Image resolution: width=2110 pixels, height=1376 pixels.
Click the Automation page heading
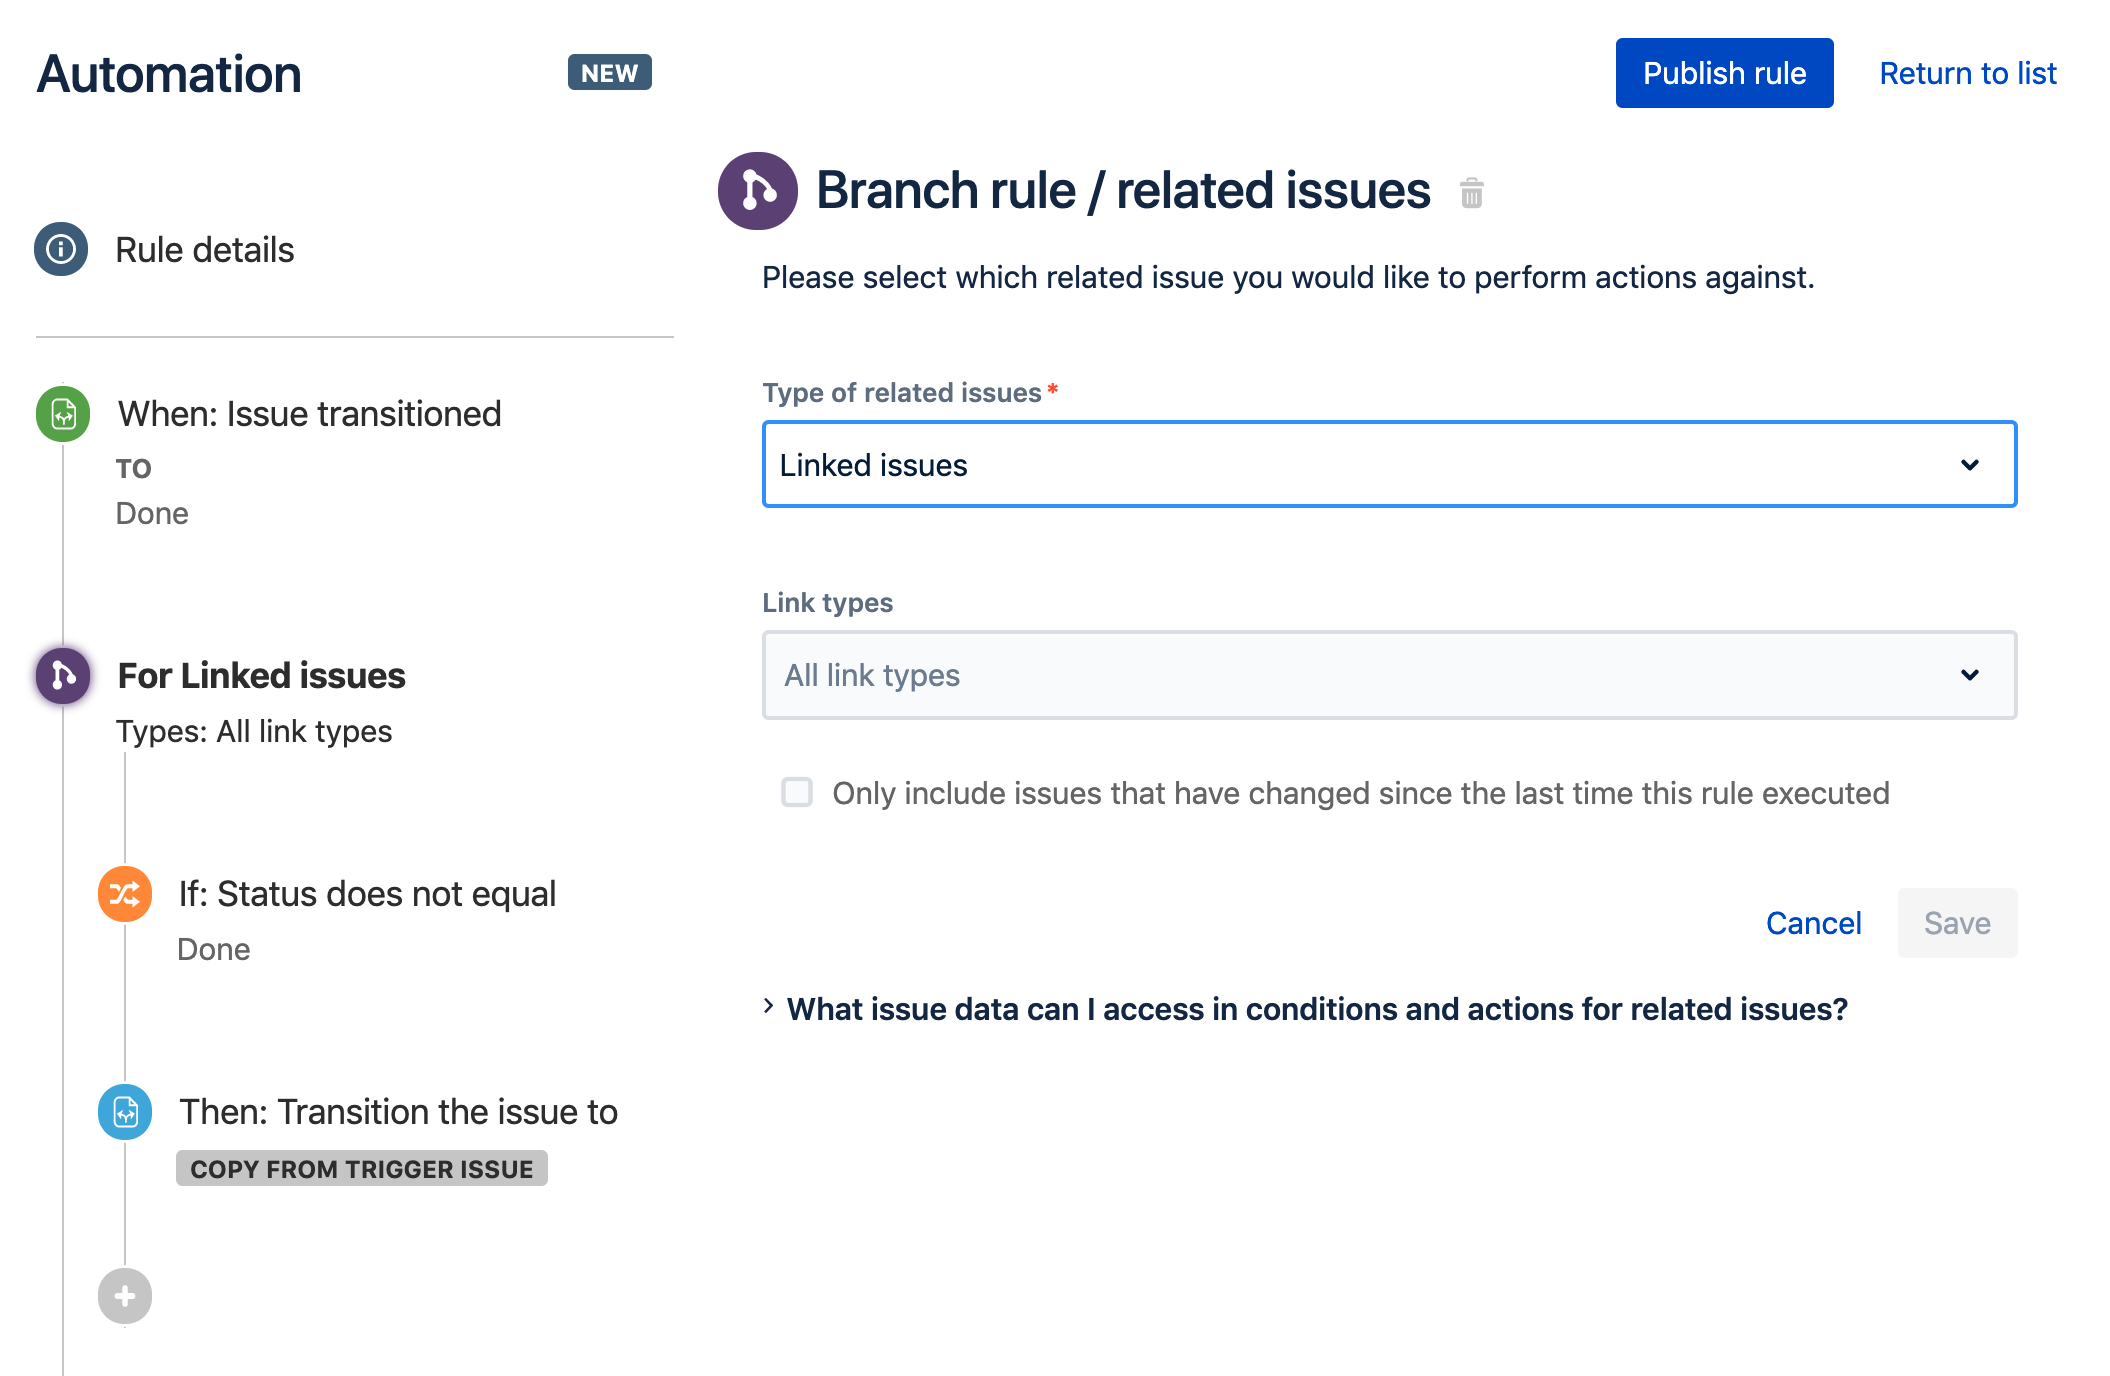169,74
